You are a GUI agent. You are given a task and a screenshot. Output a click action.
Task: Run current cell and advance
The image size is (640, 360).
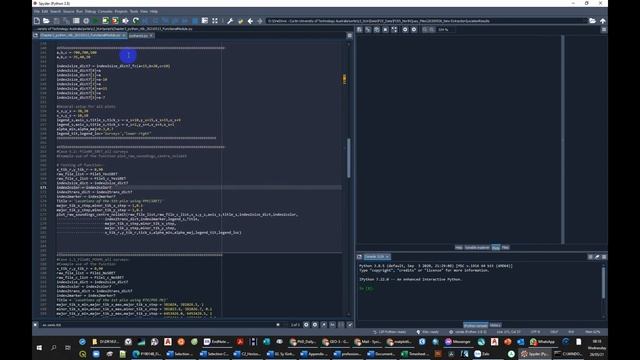(115, 20)
